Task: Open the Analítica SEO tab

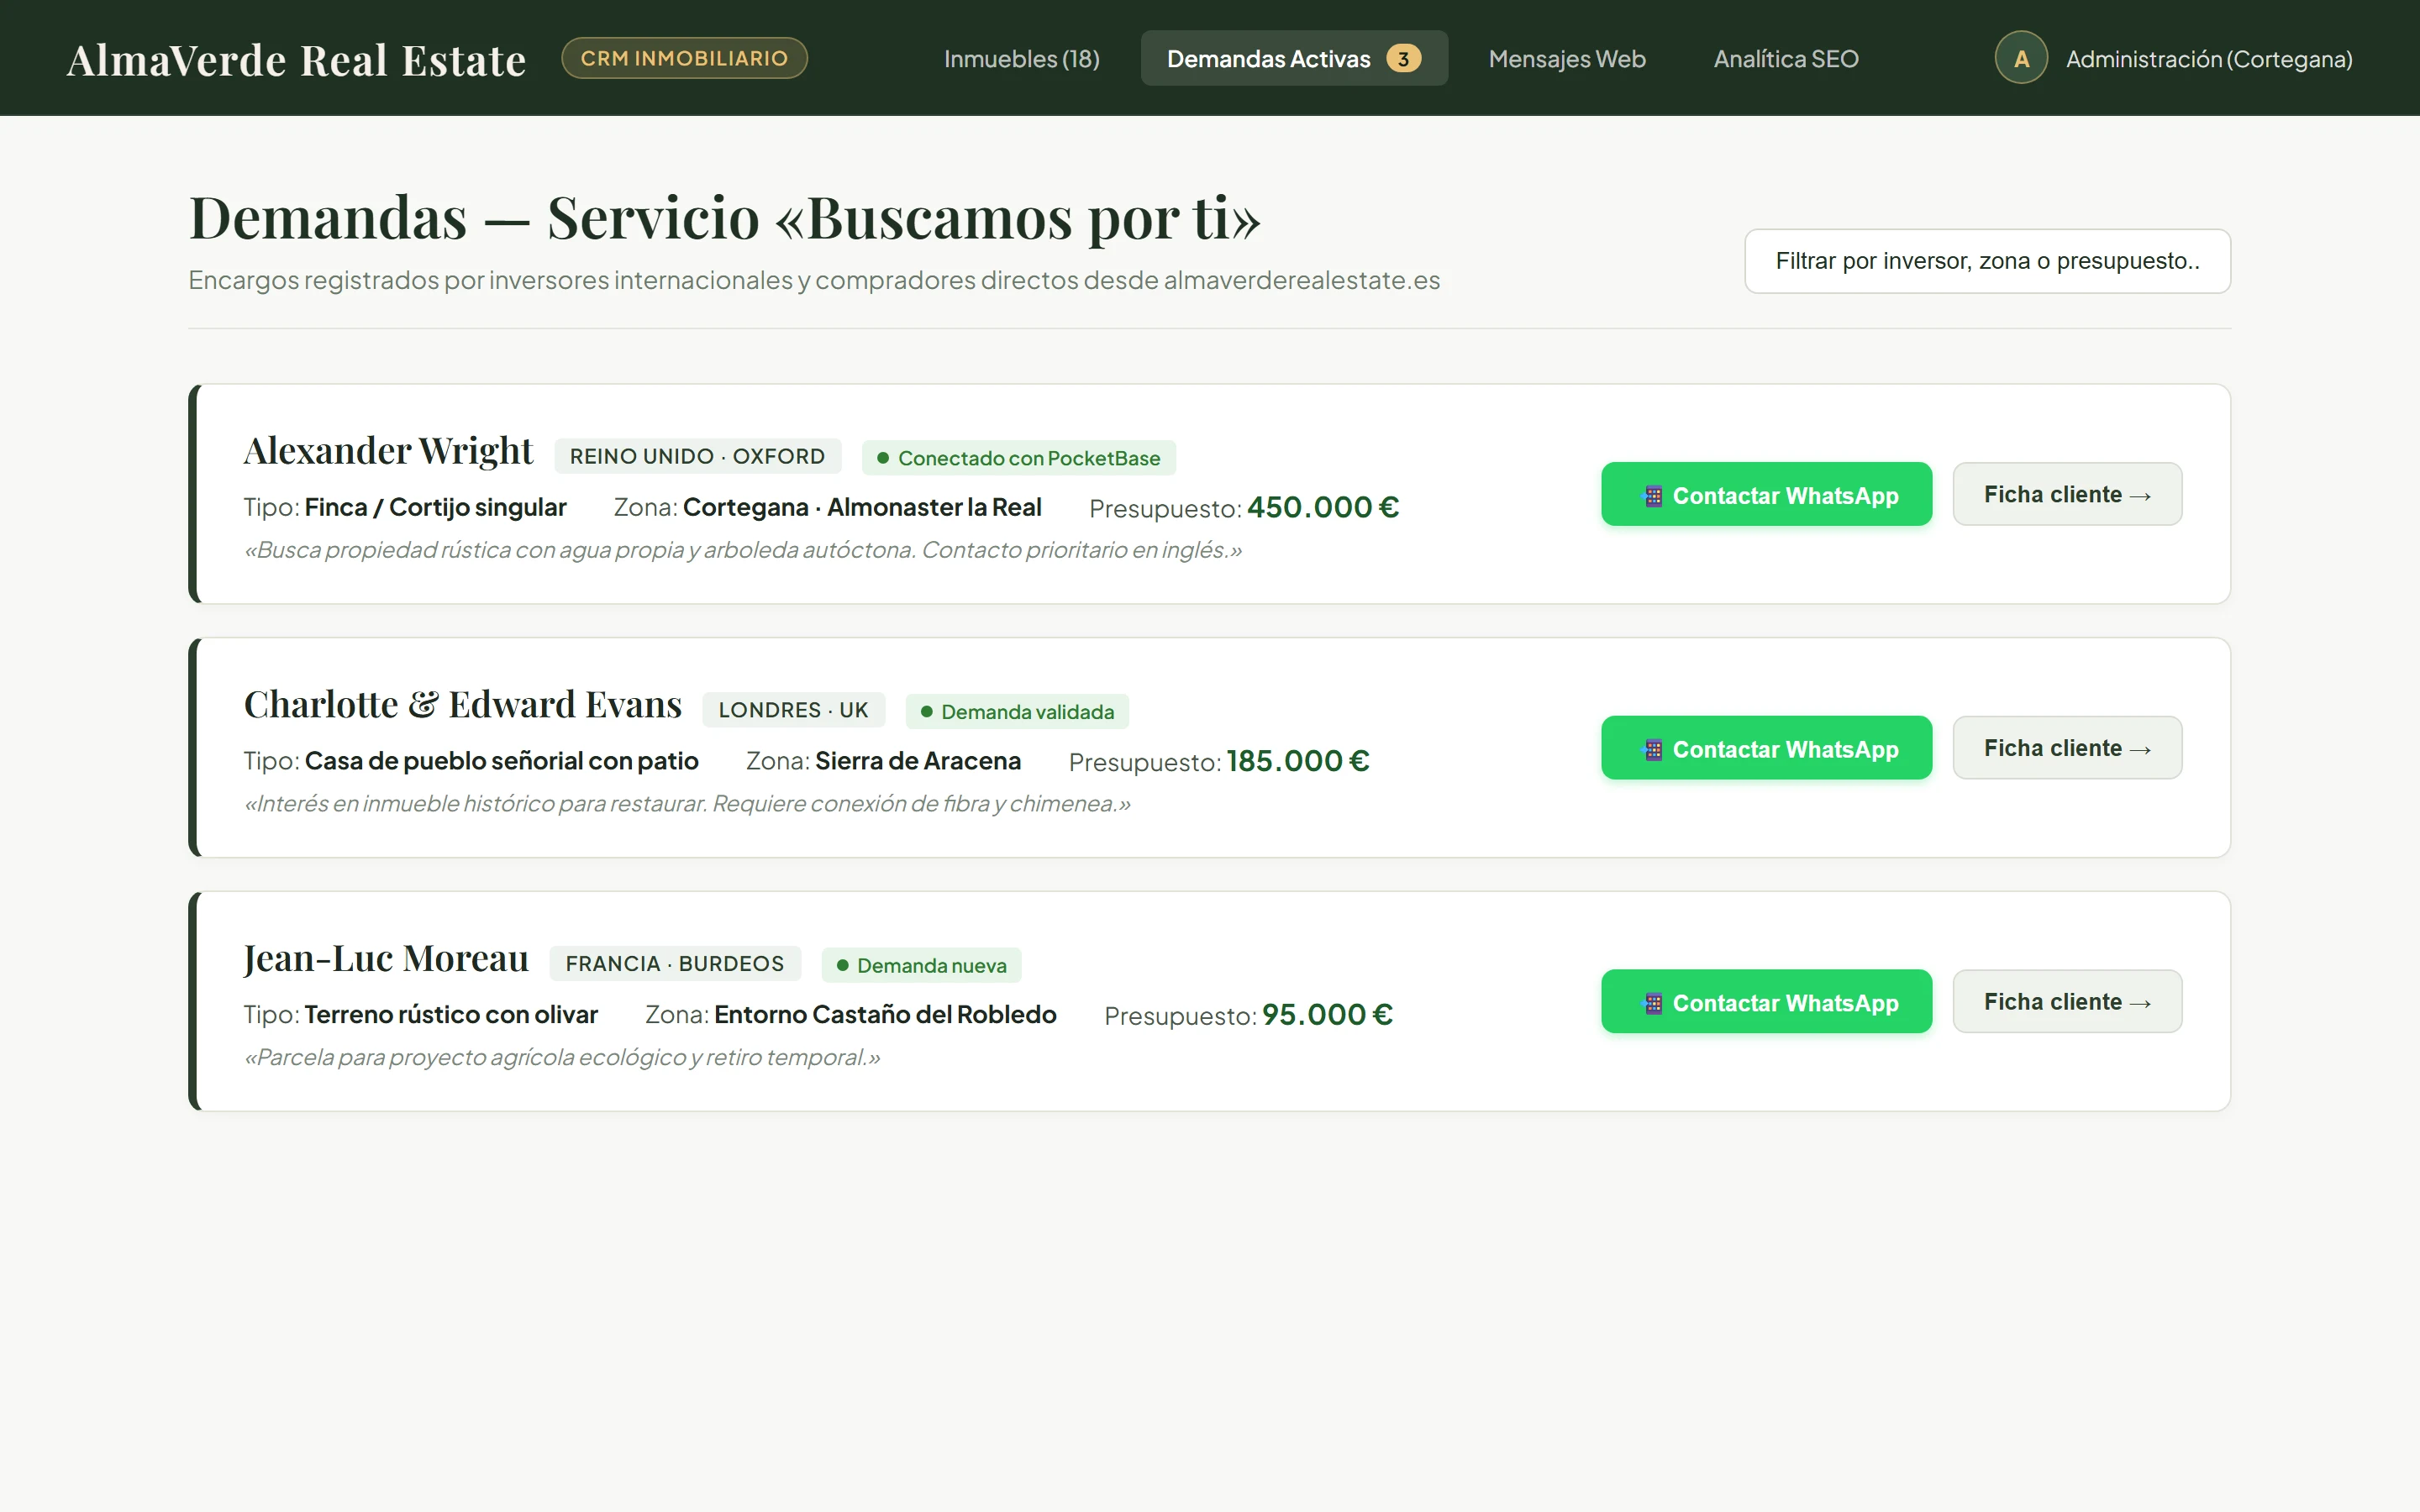Action: point(1786,59)
